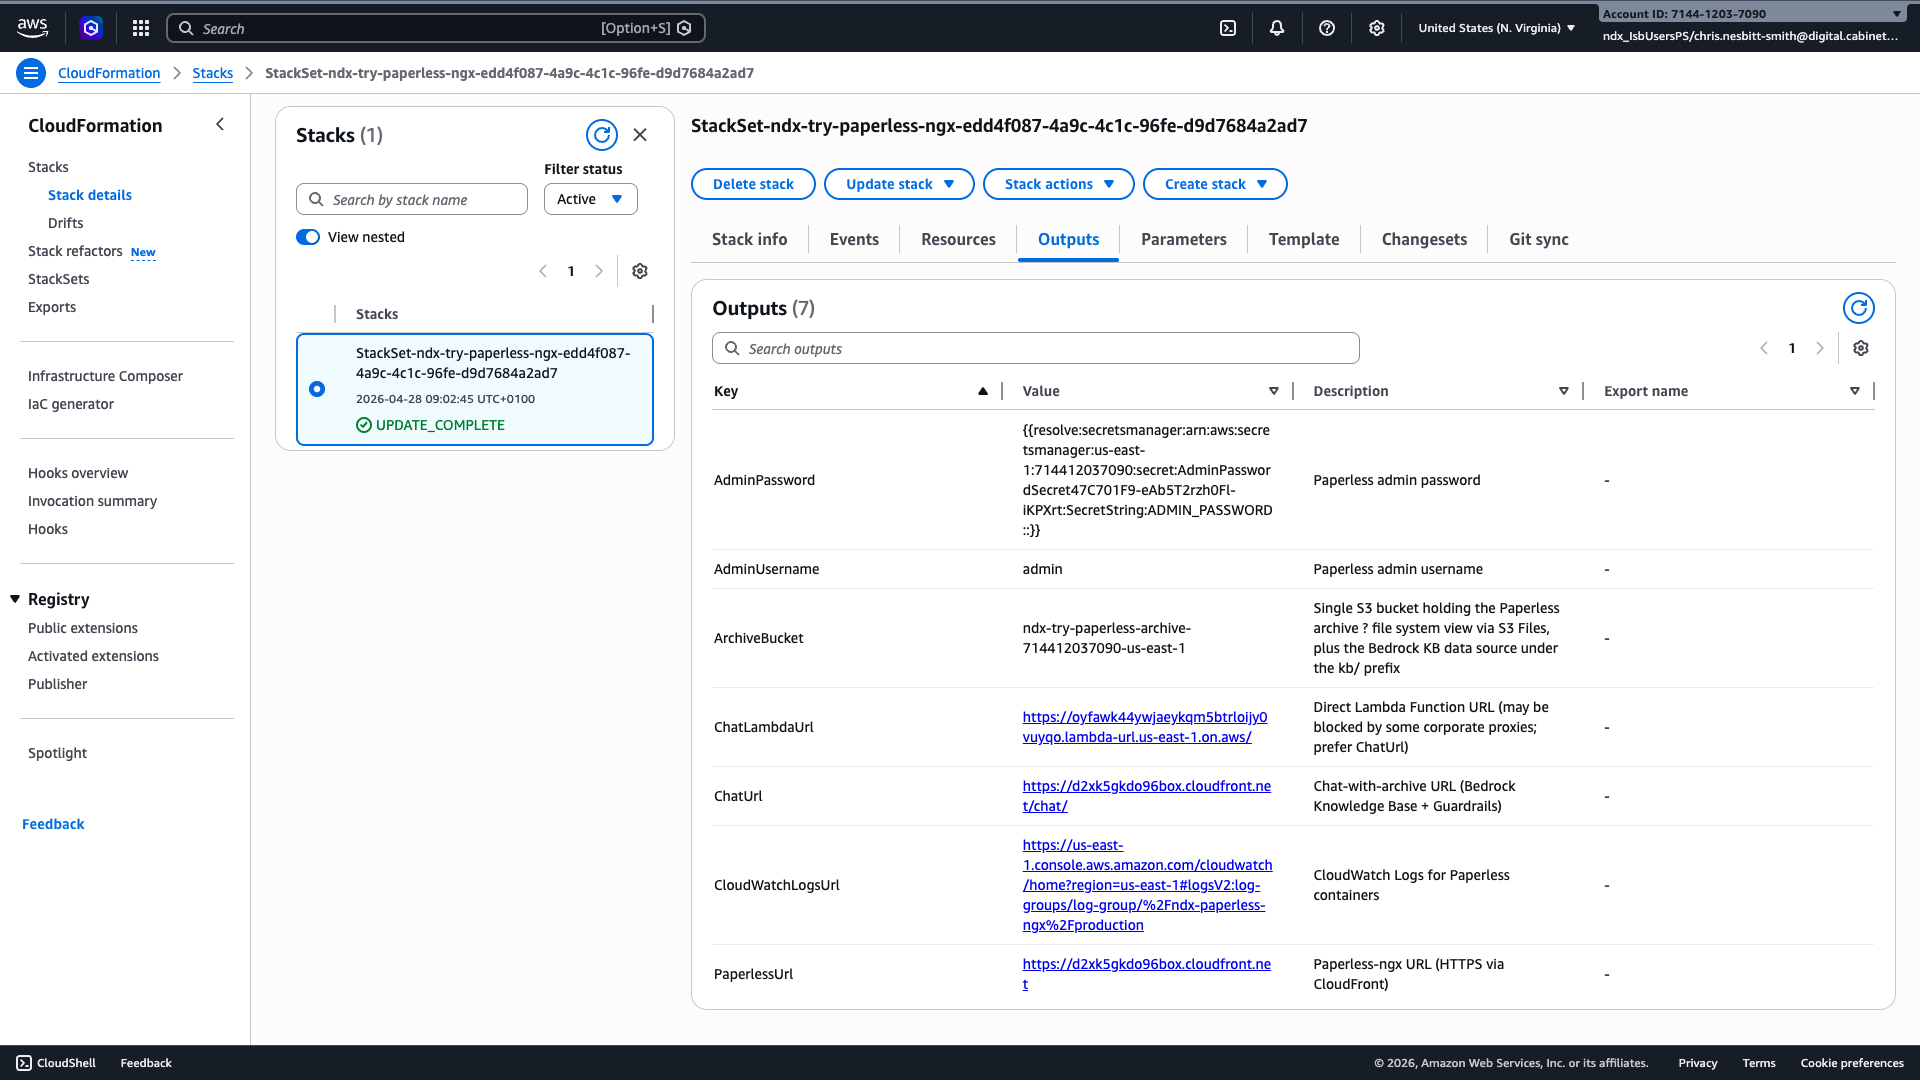
Task: Go to next page of outputs
Action: tap(1820, 348)
